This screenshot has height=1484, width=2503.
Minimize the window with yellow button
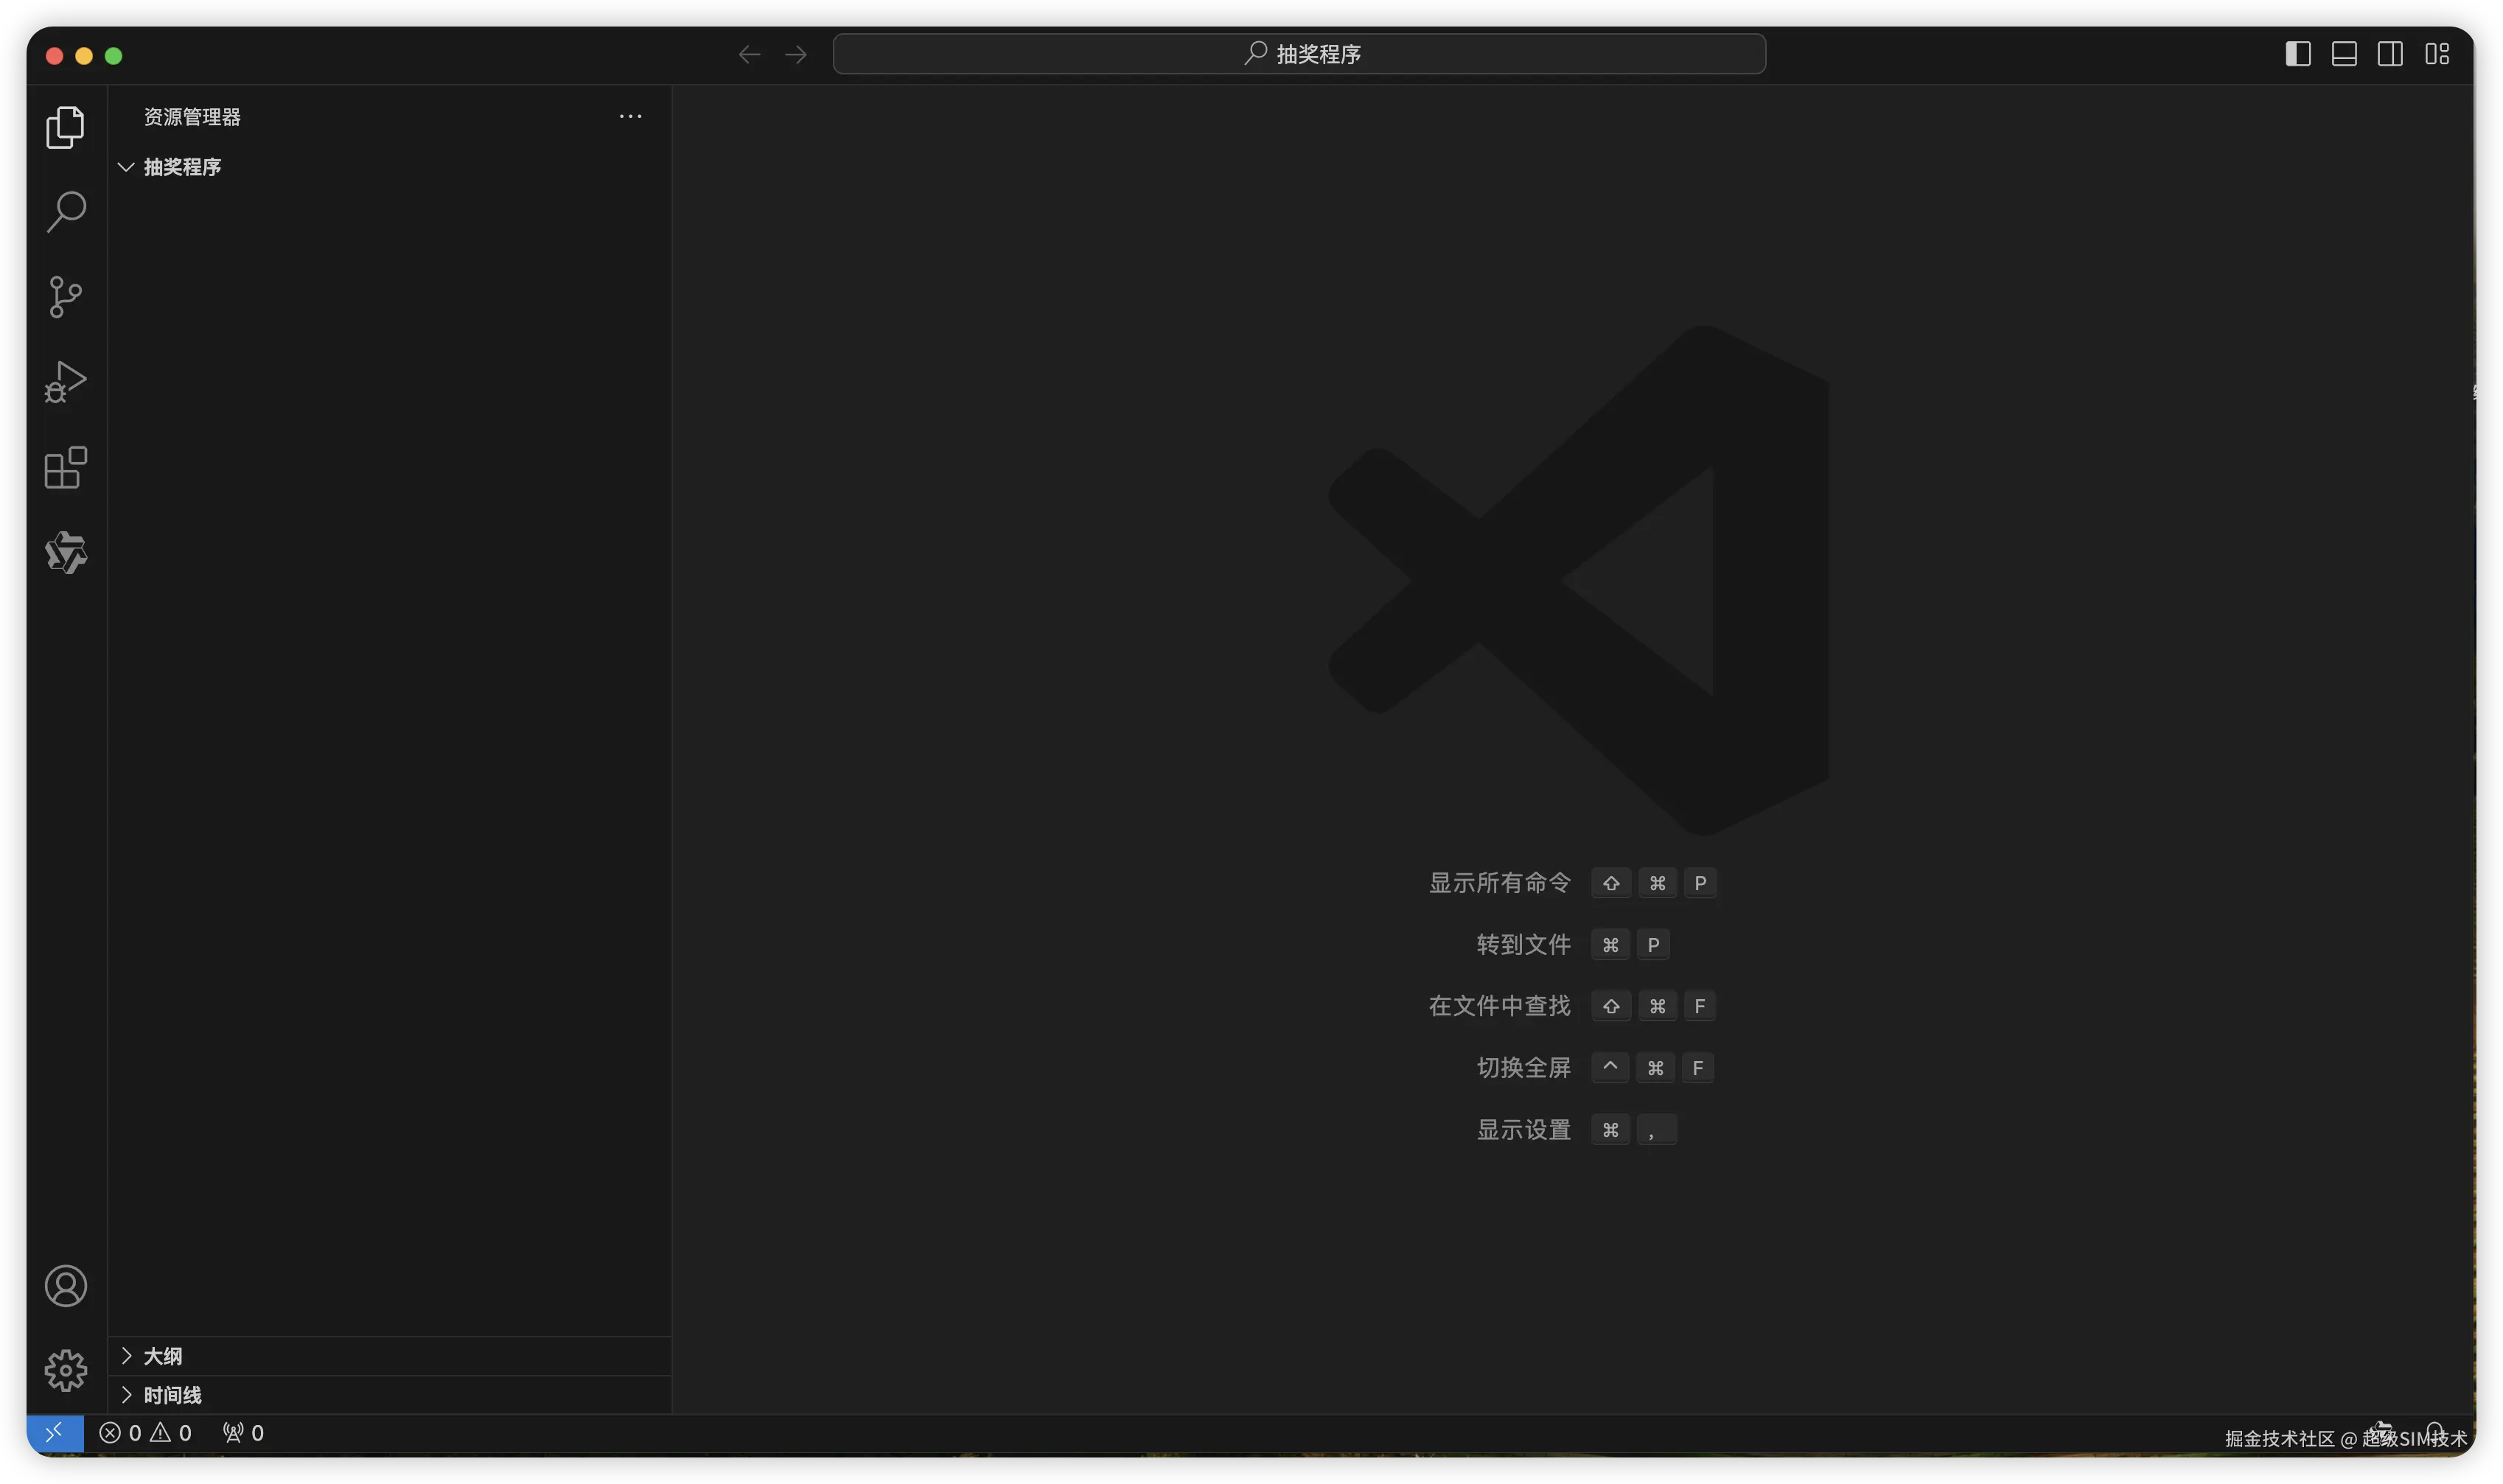click(84, 56)
